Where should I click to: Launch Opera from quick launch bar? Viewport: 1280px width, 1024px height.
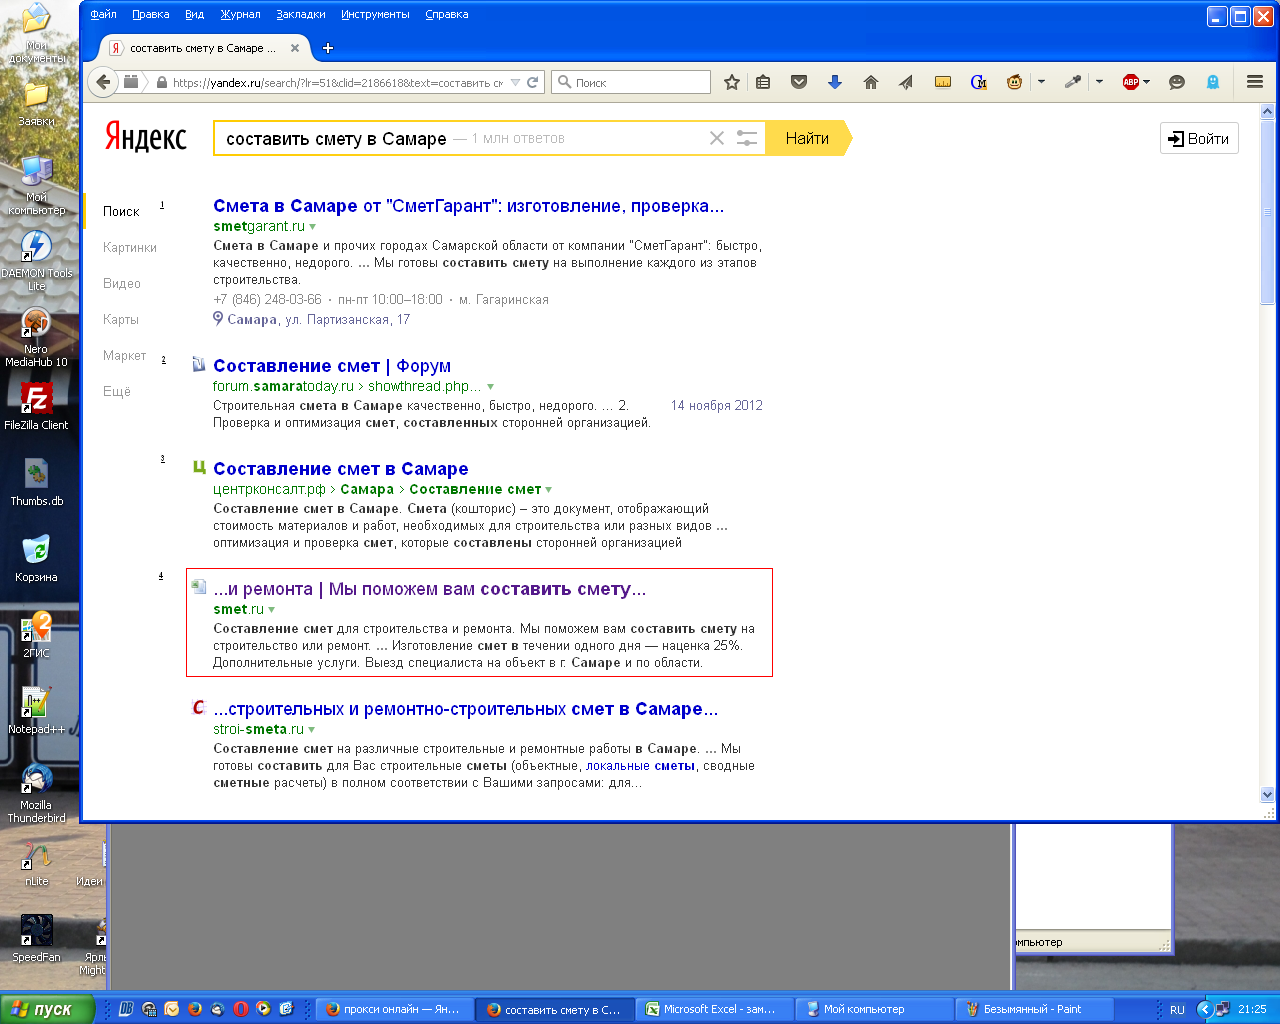tap(241, 1009)
